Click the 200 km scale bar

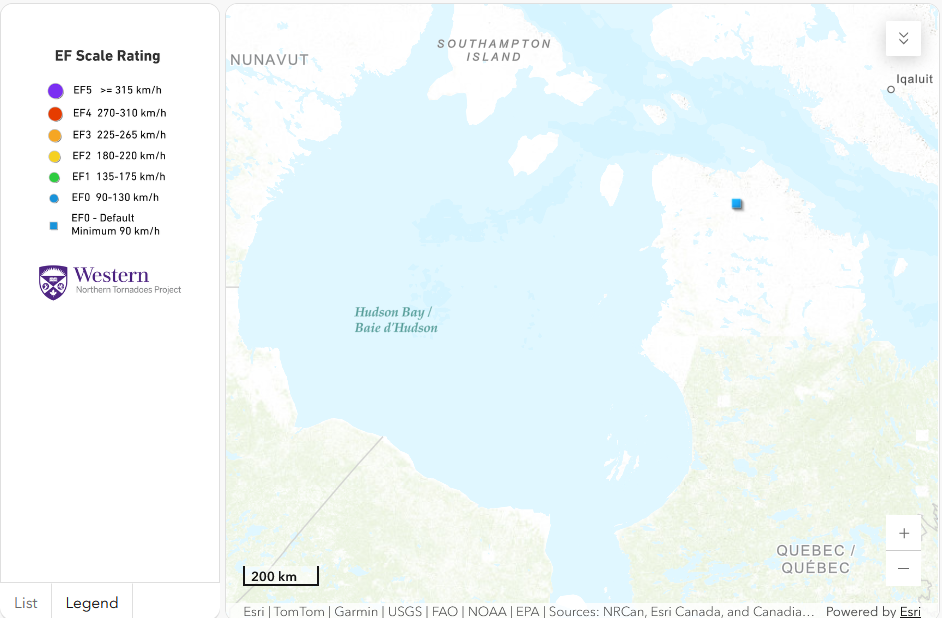281,575
